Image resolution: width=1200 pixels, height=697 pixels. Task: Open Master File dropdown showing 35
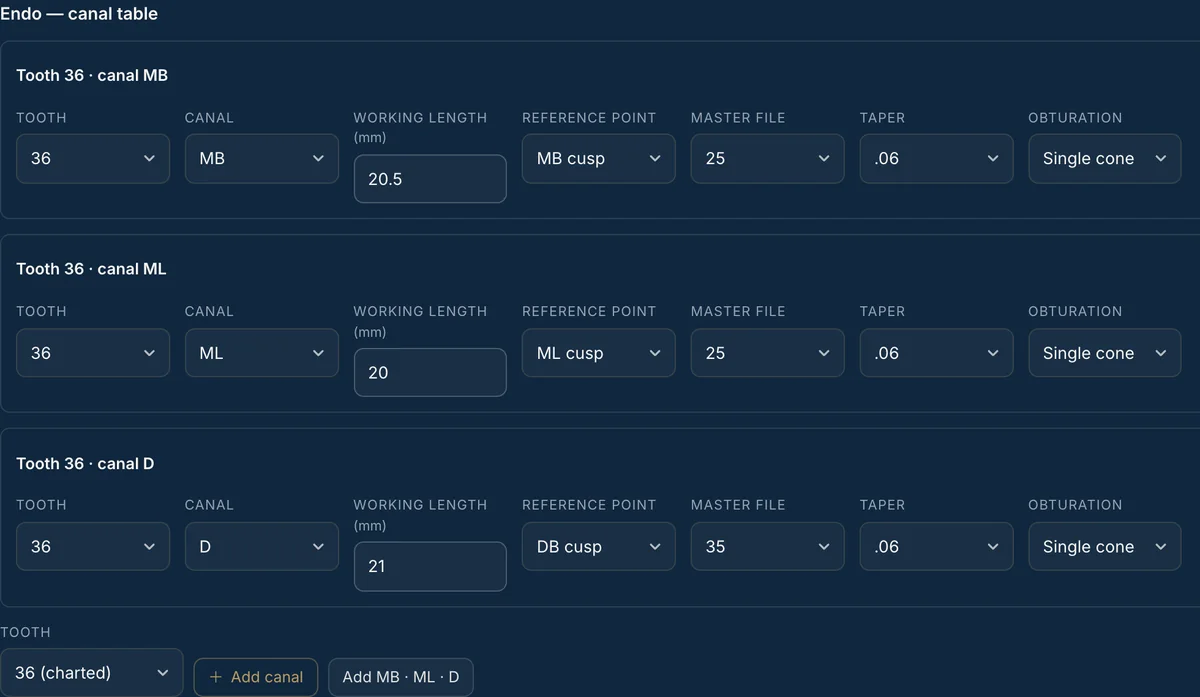click(767, 546)
